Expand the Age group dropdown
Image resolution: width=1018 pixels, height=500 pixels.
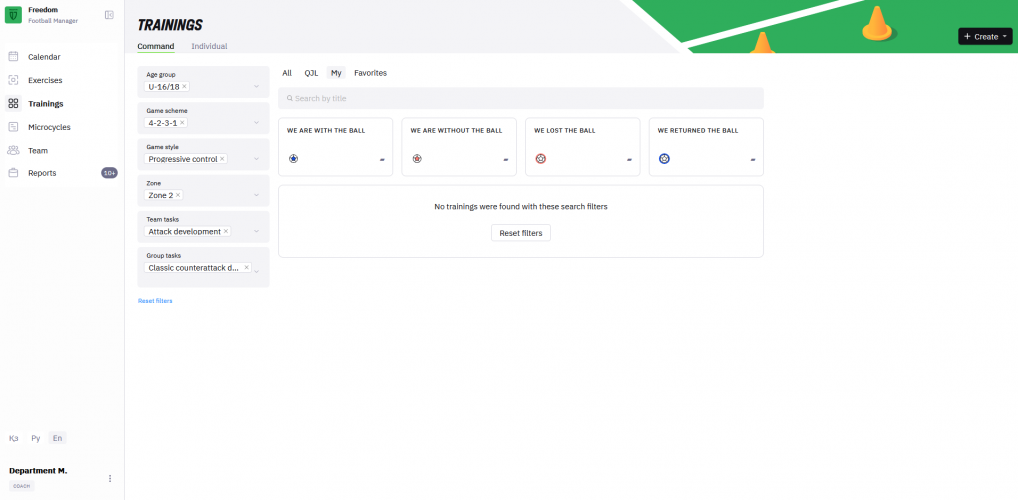tap(256, 86)
